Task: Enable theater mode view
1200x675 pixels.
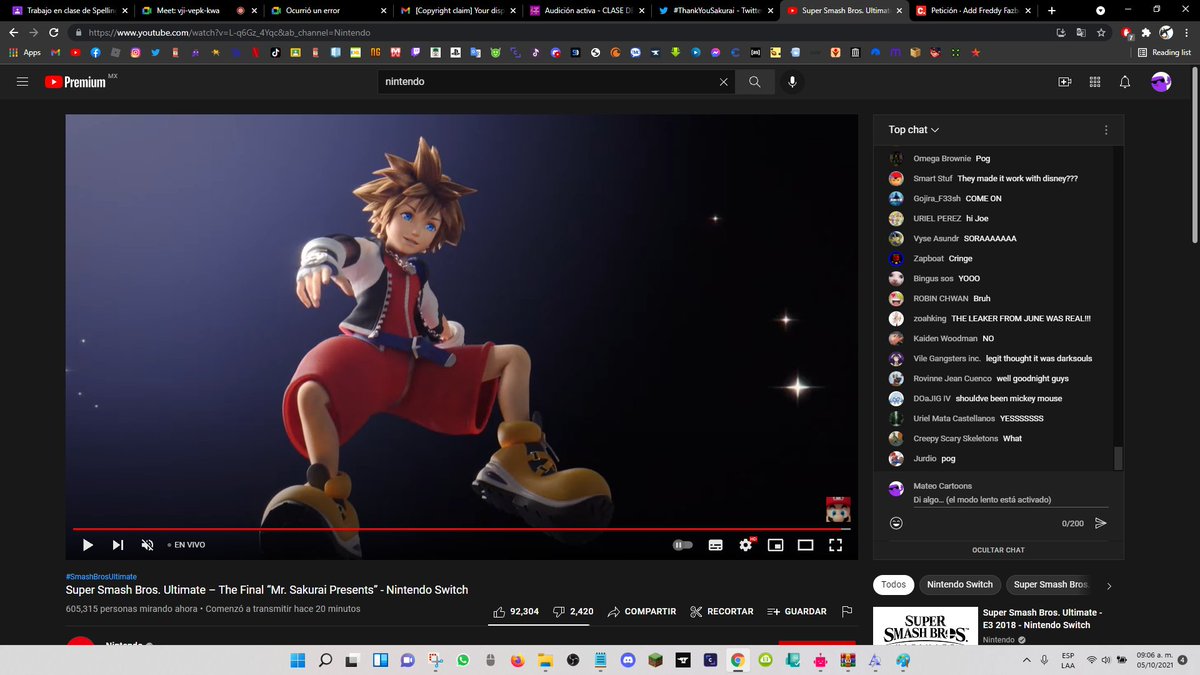Action: pyautogui.click(x=805, y=545)
